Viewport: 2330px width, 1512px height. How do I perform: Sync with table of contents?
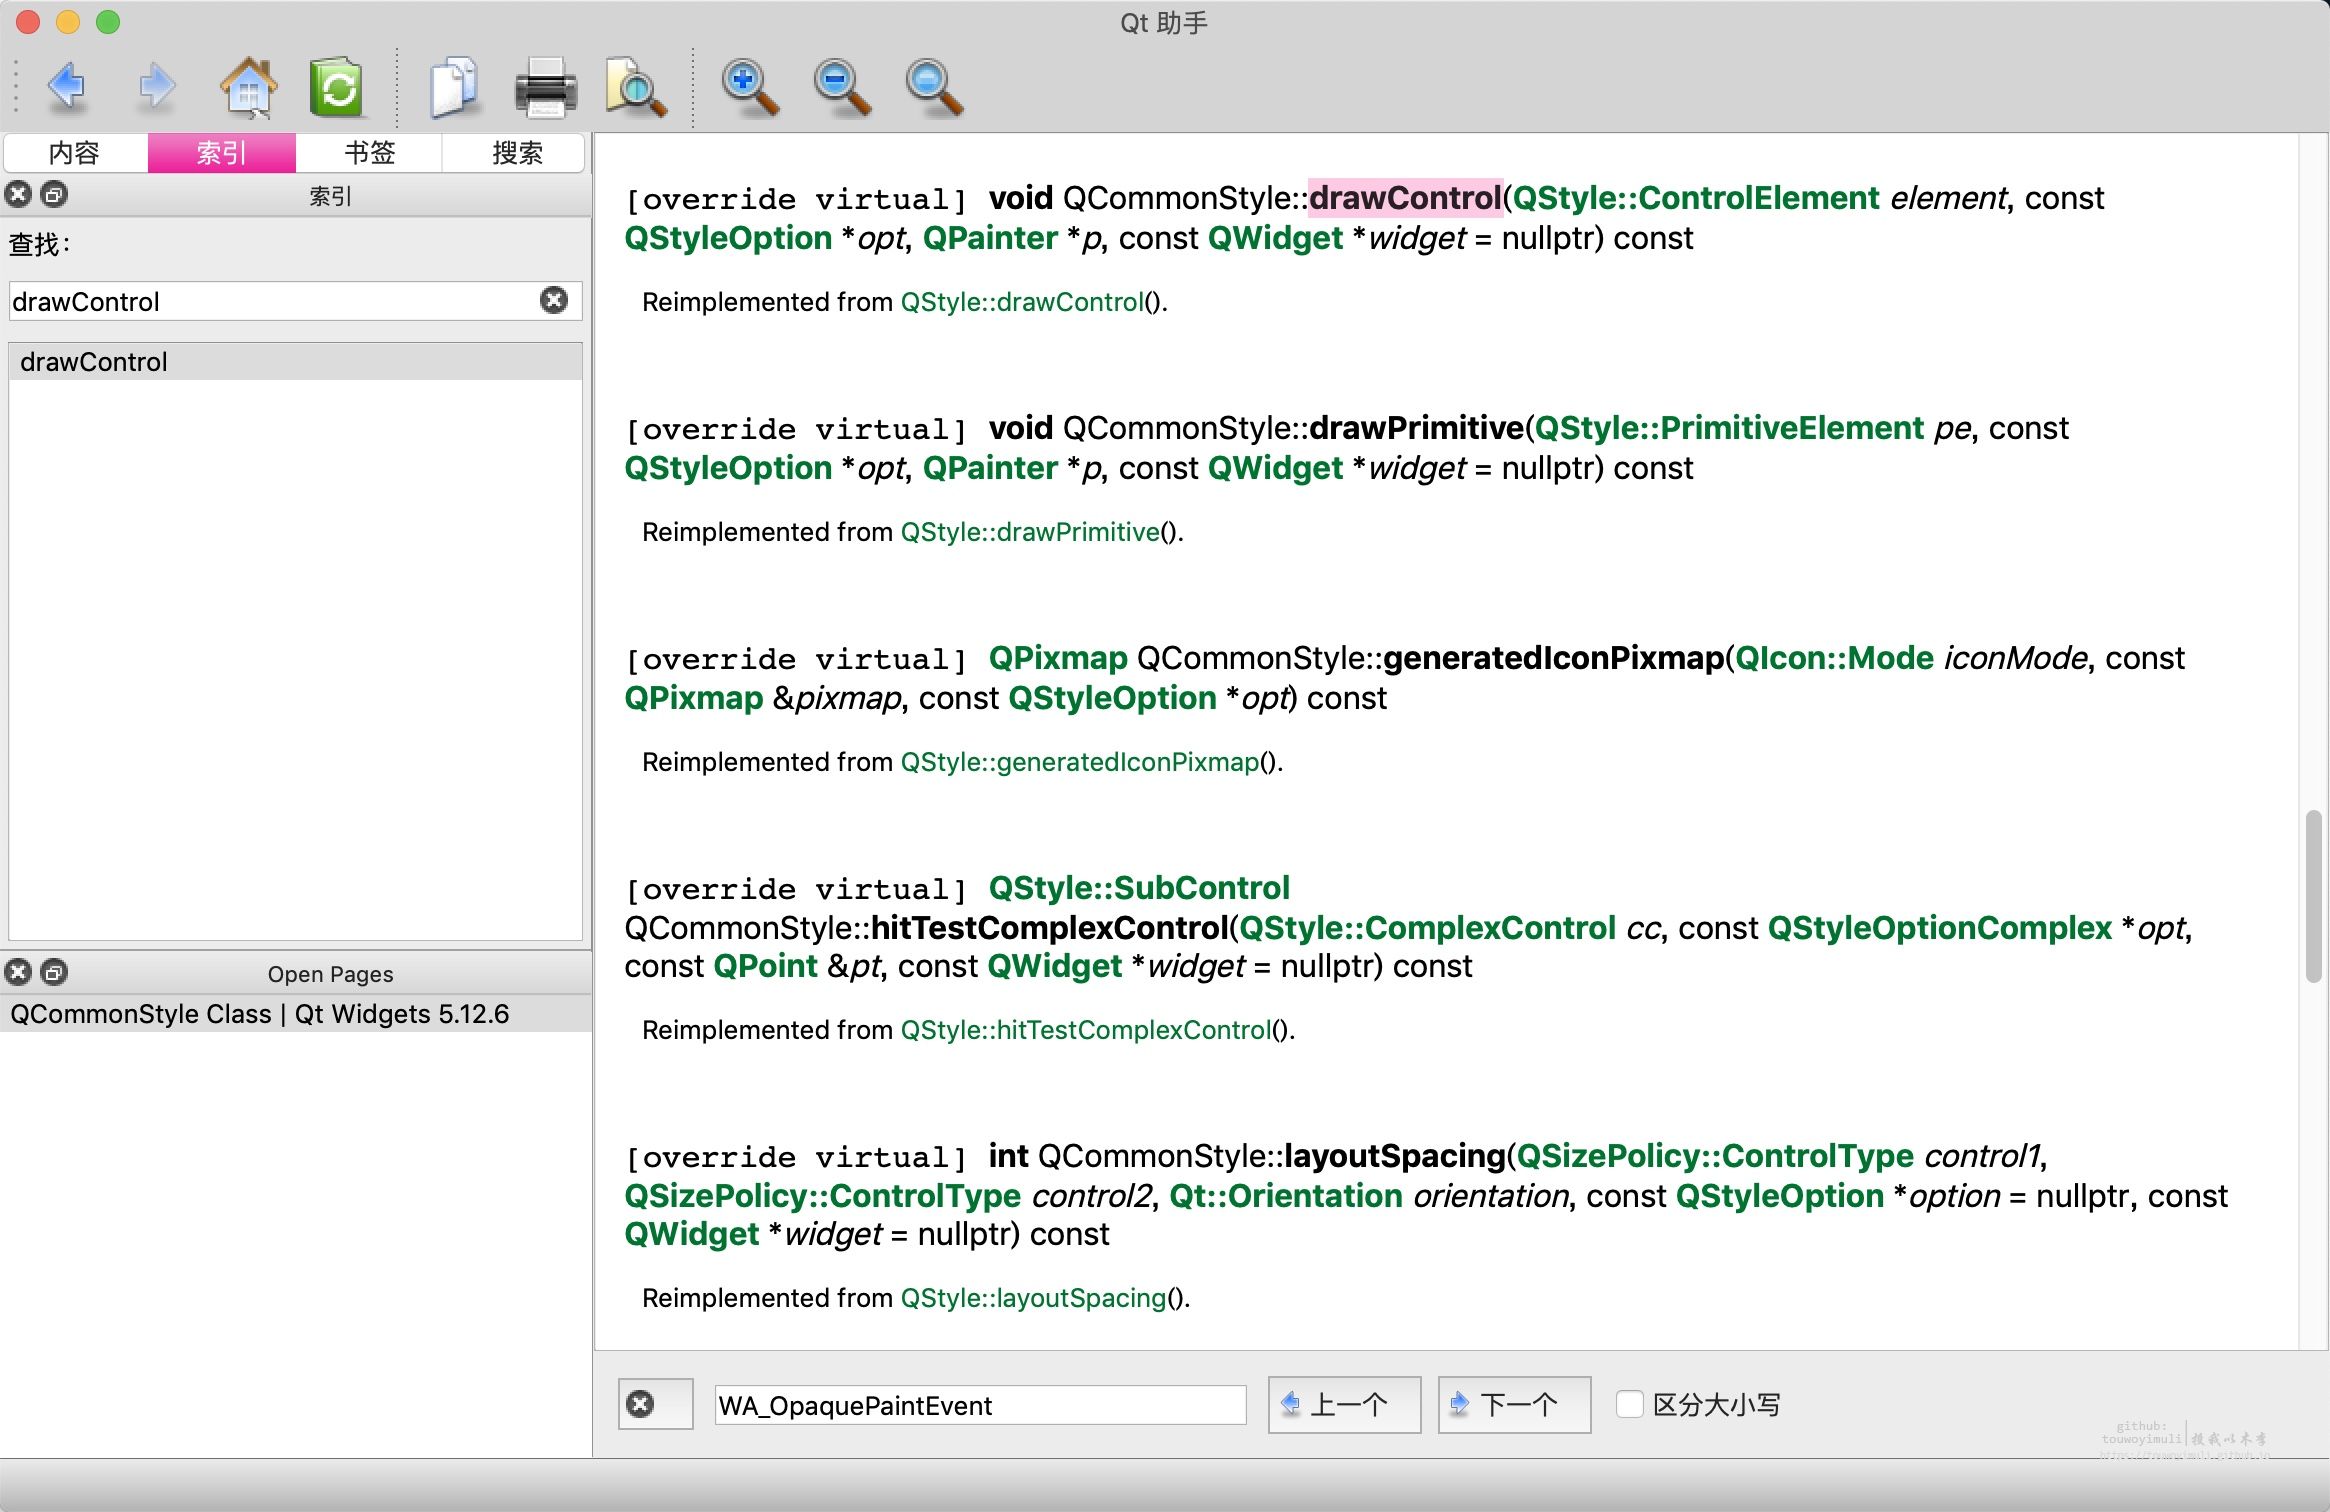(337, 87)
